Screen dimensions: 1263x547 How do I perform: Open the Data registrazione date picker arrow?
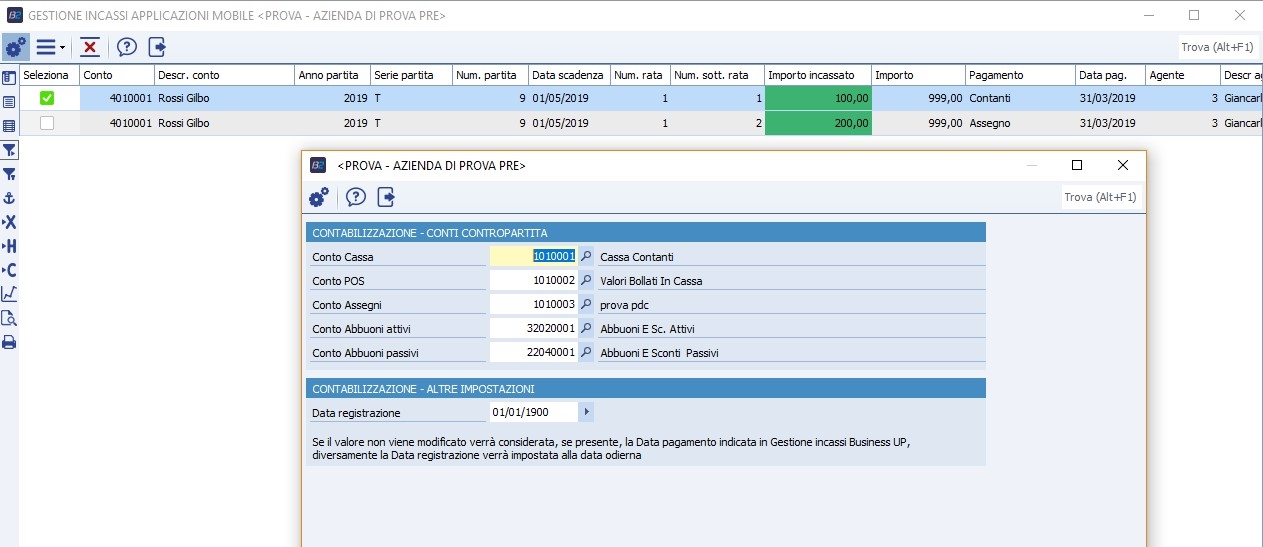pyautogui.click(x=586, y=412)
